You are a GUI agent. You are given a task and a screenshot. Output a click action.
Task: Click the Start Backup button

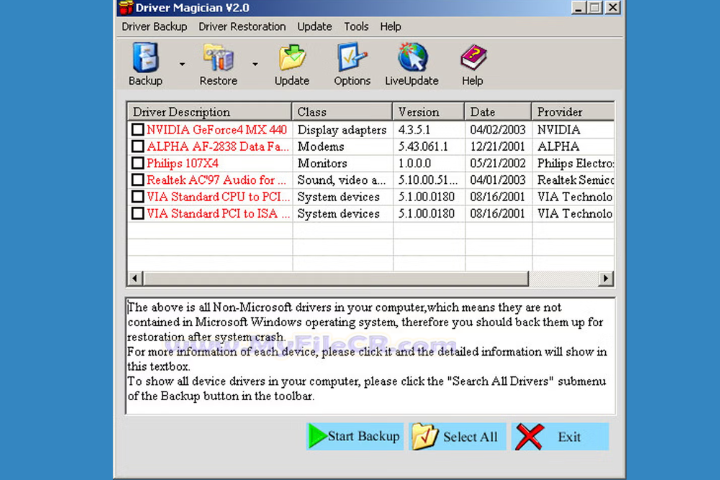355,436
